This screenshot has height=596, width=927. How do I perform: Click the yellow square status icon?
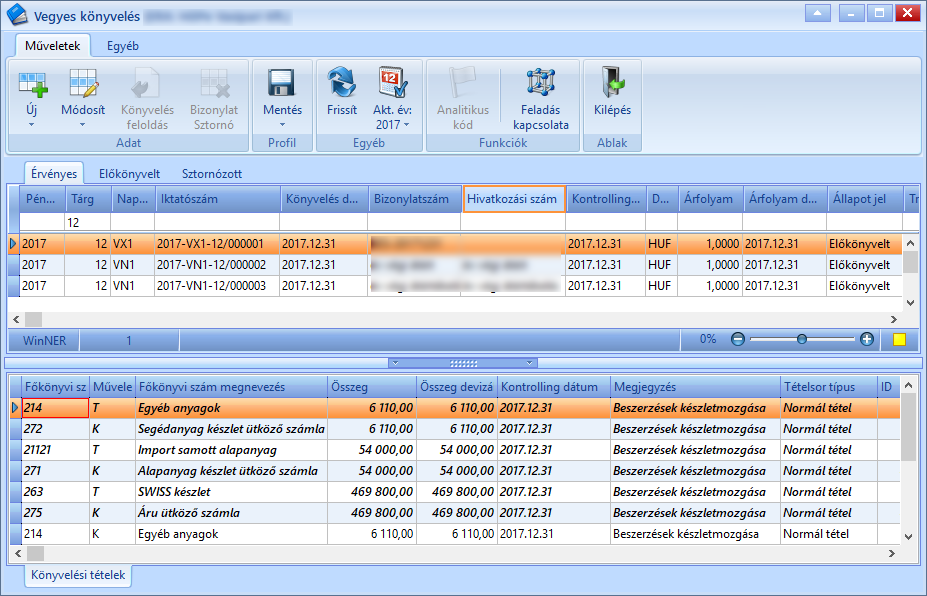(x=899, y=339)
